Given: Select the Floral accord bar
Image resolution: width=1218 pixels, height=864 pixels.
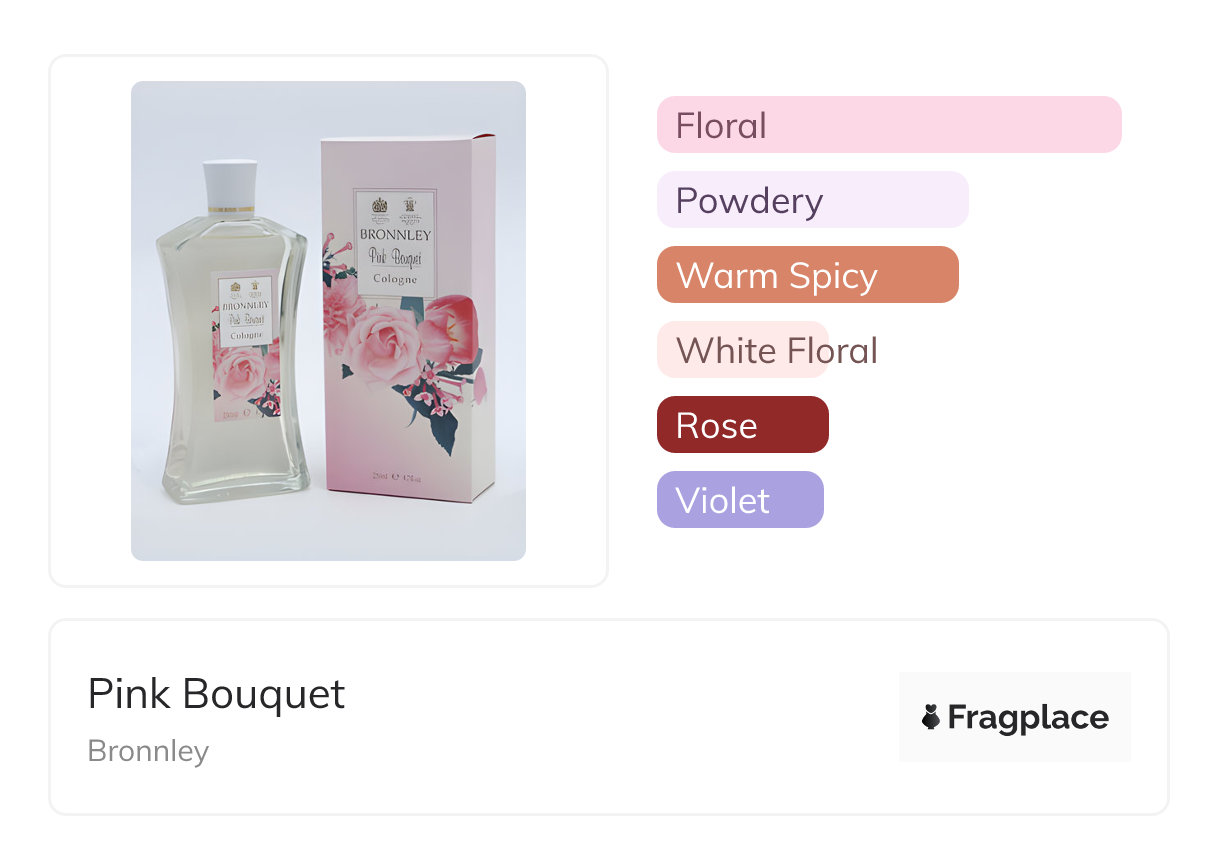Looking at the screenshot, I should (x=888, y=125).
